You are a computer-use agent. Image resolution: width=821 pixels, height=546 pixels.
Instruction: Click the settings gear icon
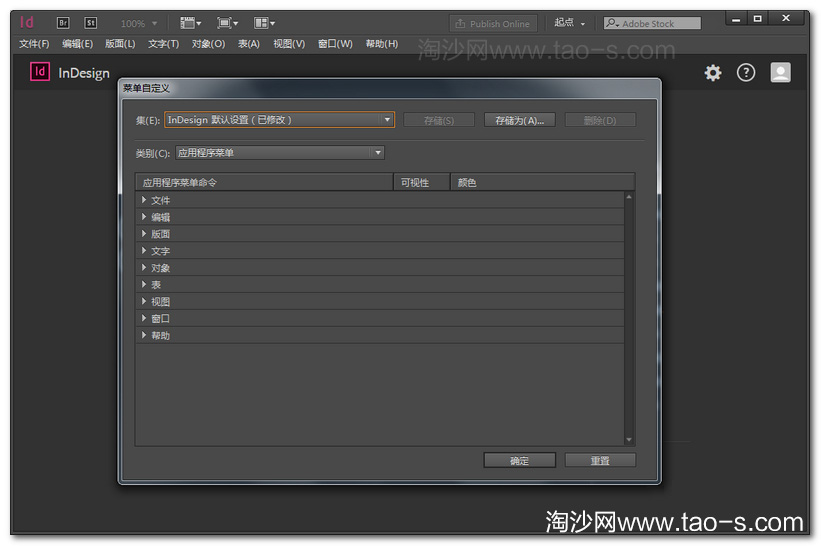[713, 73]
